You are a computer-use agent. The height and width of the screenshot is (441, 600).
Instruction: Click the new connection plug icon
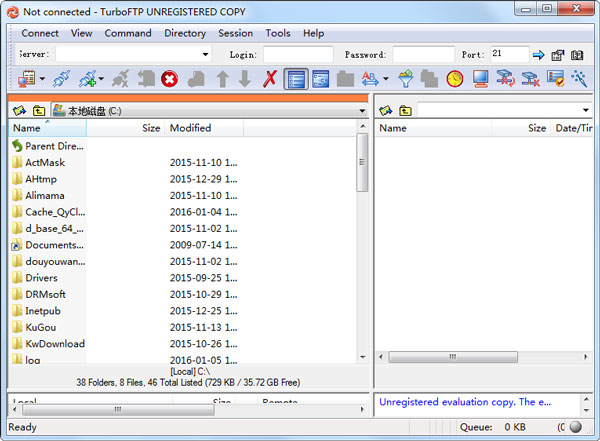[87, 79]
